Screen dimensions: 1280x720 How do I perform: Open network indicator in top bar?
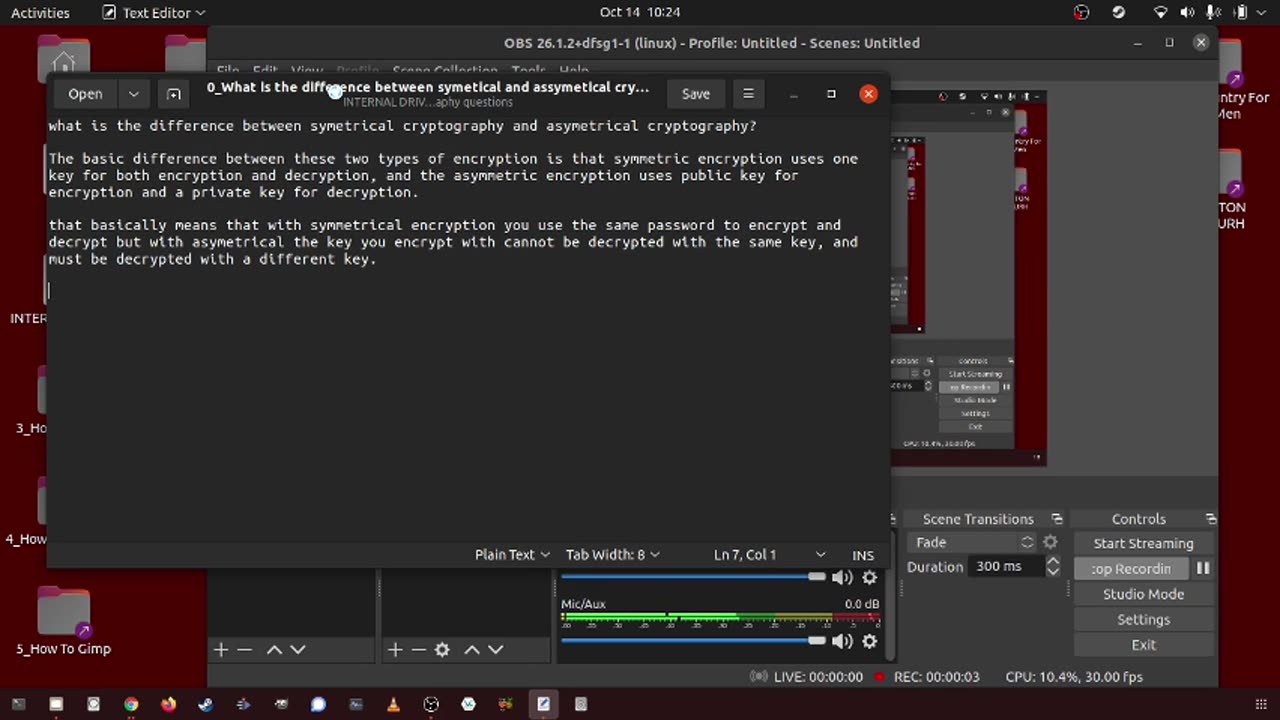pos(1160,13)
